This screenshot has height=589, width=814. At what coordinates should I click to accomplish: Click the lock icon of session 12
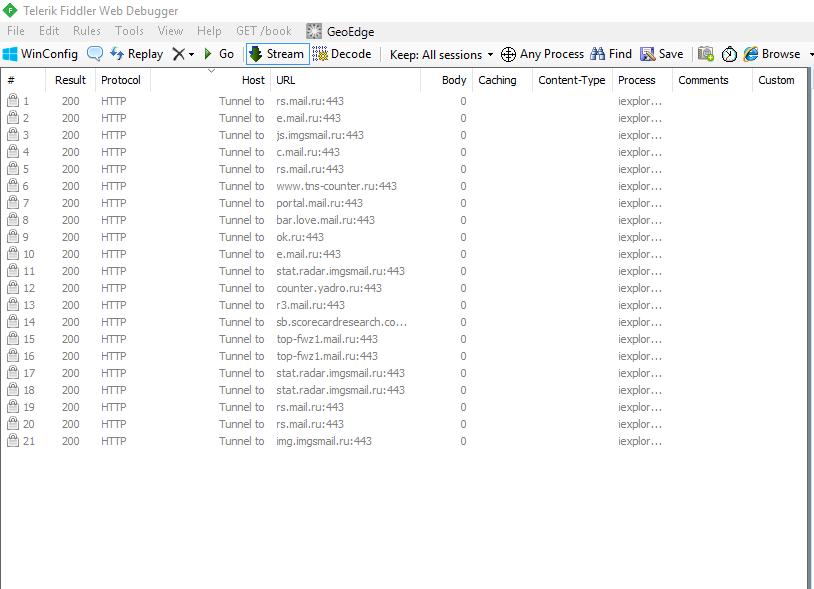coord(13,288)
